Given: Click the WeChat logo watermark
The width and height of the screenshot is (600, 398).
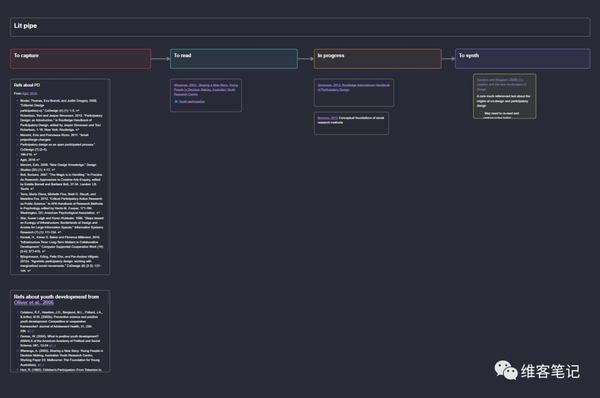Looking at the screenshot, I should [506, 370].
